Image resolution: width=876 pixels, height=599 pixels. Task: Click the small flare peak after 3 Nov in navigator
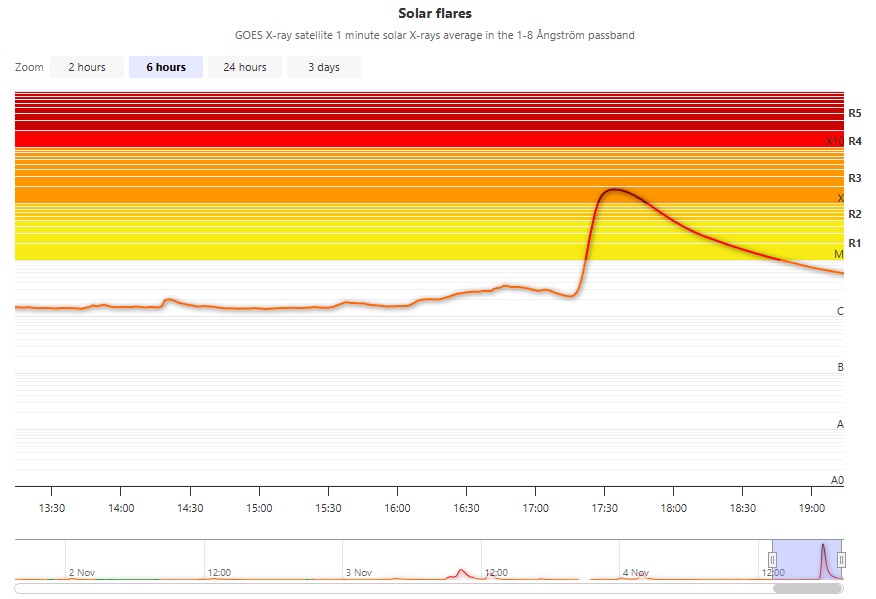click(461, 571)
